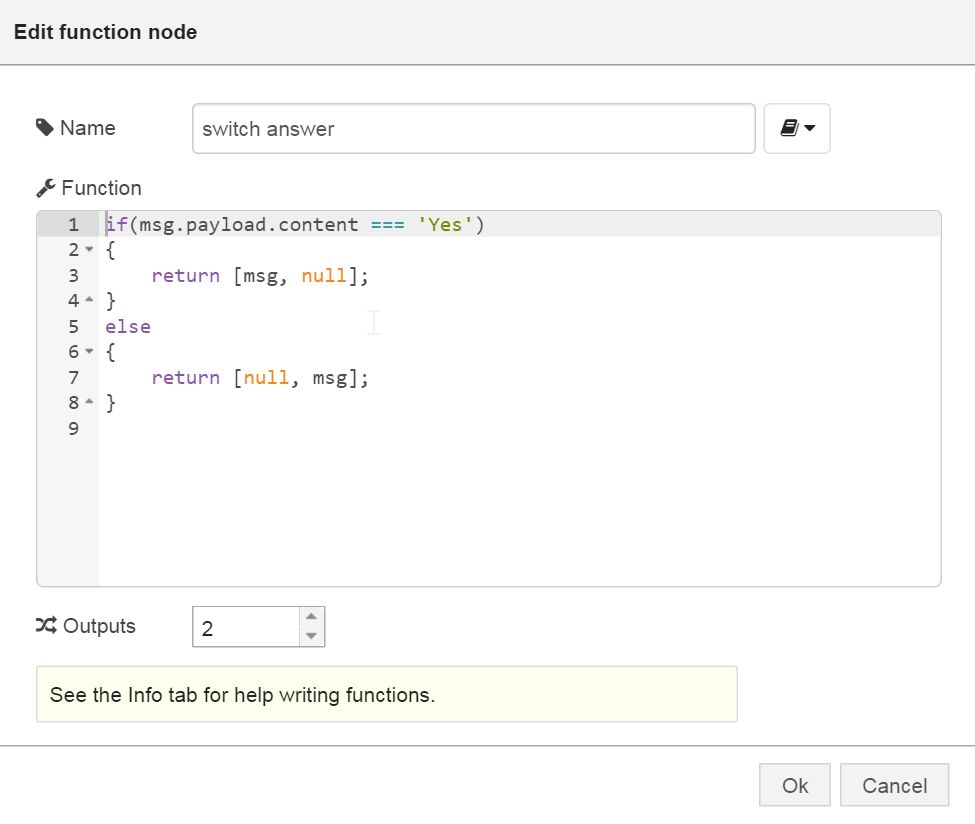Screen dimensions: 975x824
Task: Click line number 1 in the gutter
Action: click(73, 224)
